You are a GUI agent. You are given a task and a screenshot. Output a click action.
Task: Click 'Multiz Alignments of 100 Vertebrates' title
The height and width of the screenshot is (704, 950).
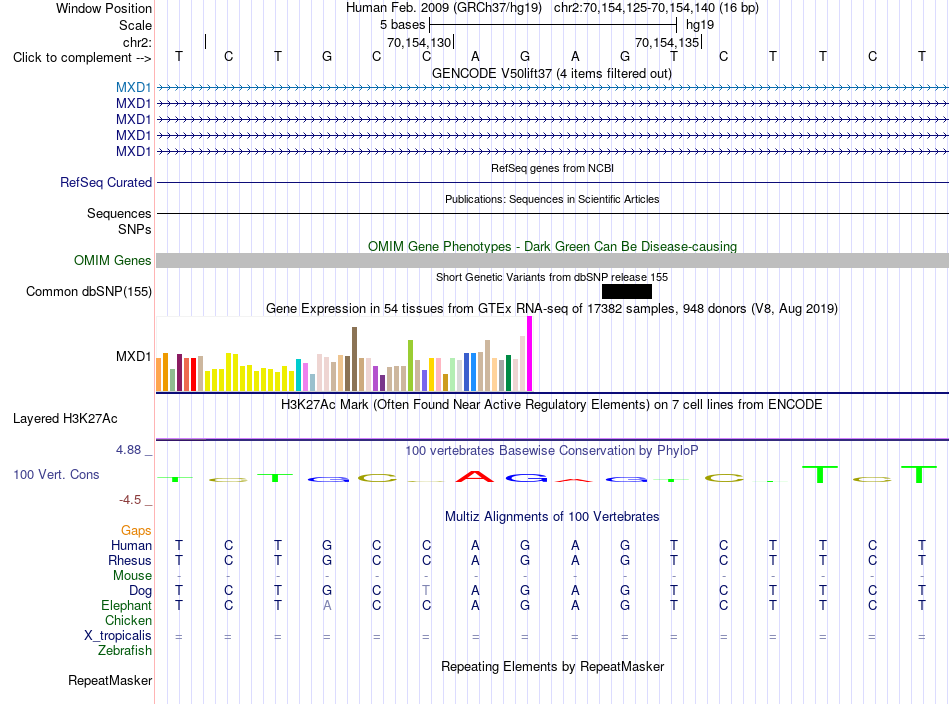point(552,517)
